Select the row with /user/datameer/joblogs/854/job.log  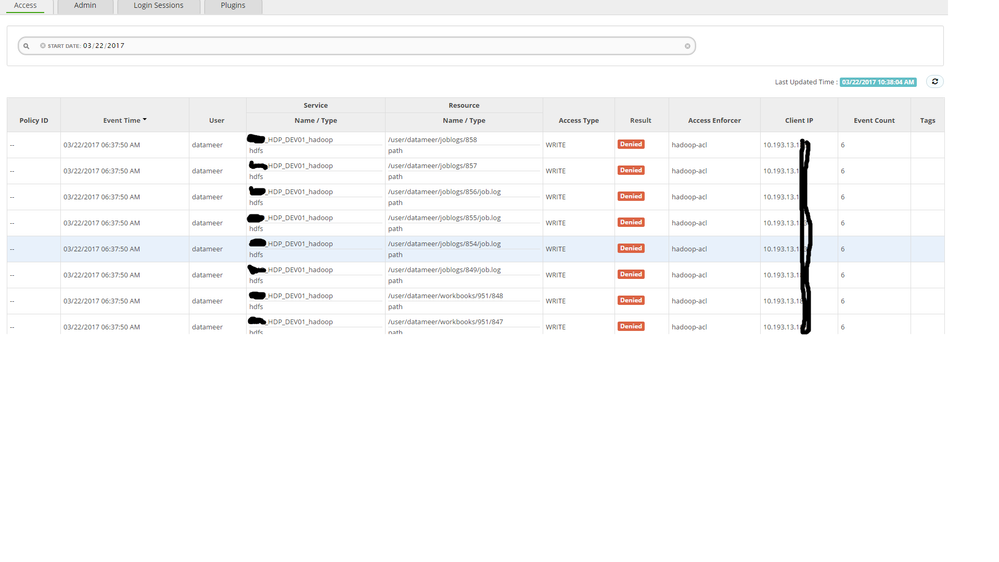click(x=443, y=243)
